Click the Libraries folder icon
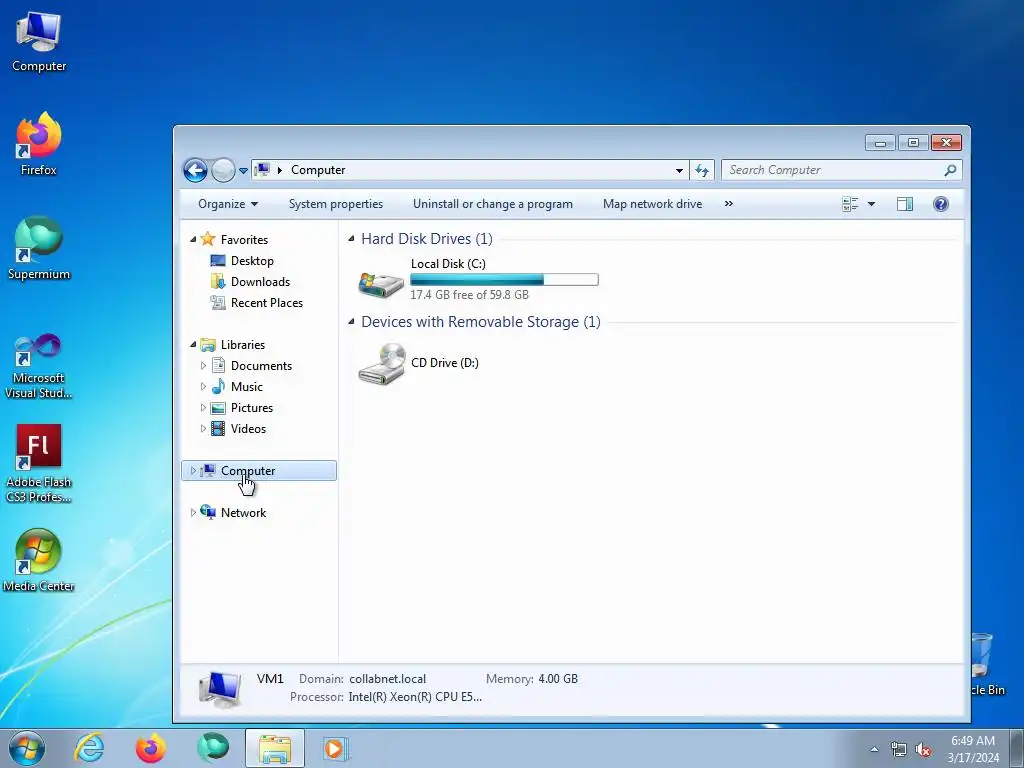The image size is (1024, 768). (x=208, y=344)
